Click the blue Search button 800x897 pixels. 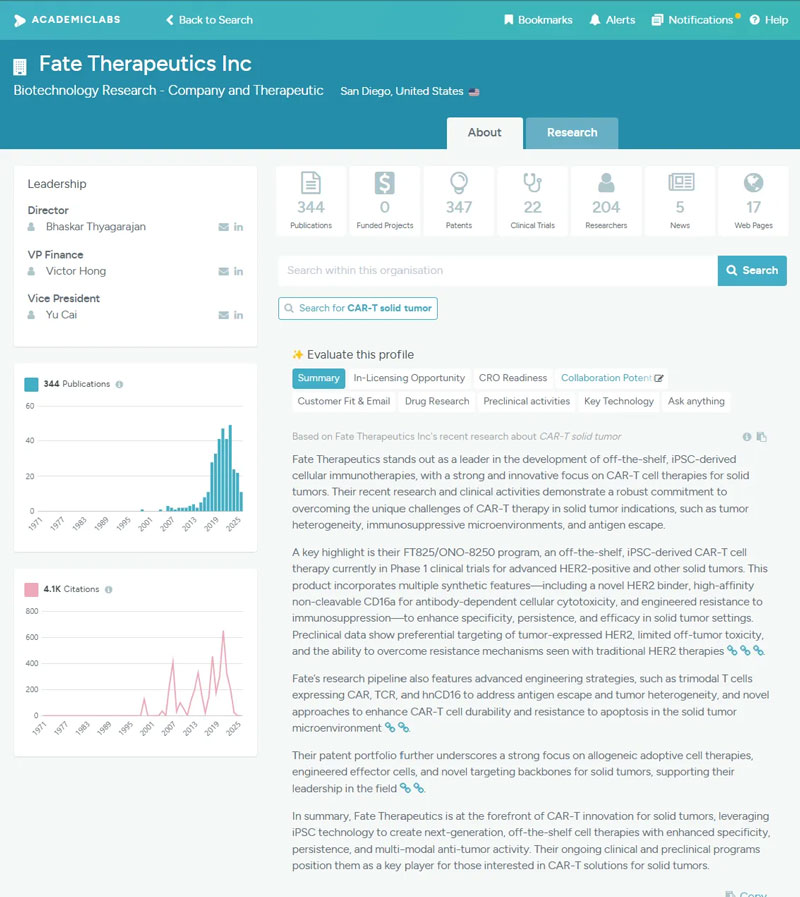click(752, 271)
